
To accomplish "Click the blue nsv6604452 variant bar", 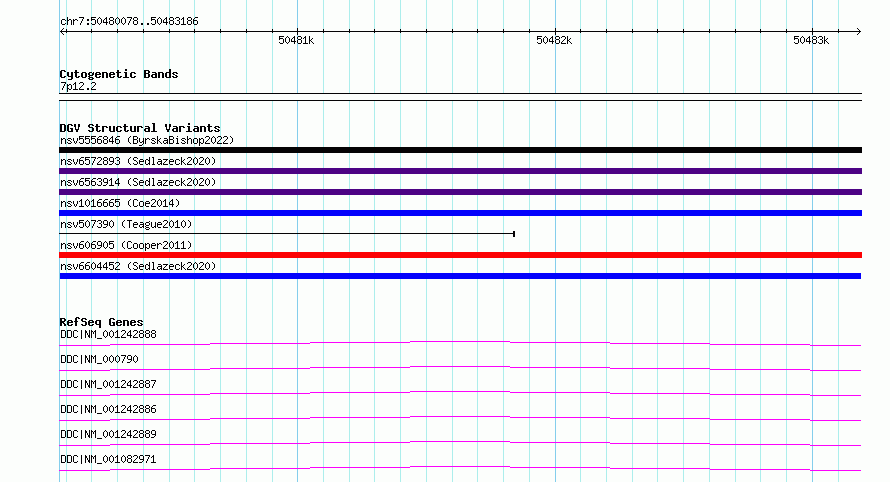I will [x=460, y=276].
